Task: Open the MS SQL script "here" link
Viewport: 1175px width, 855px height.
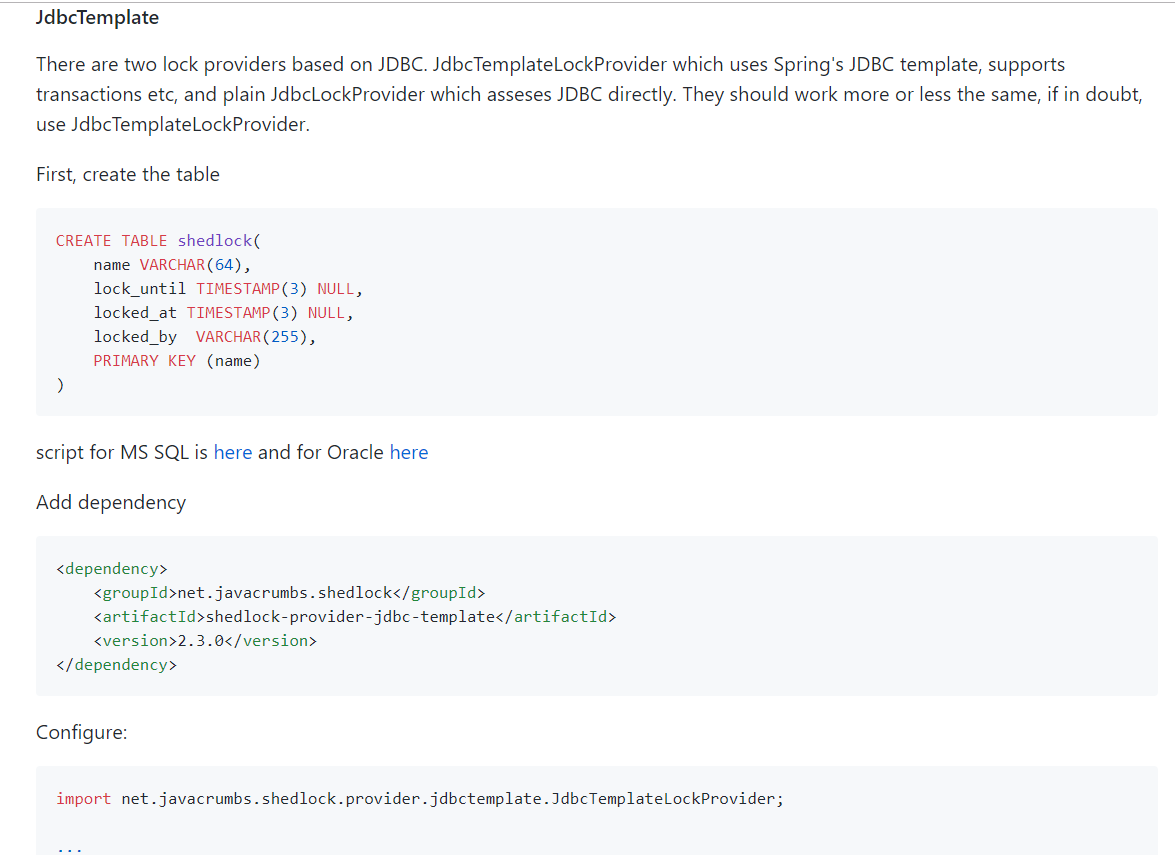Action: 232,452
